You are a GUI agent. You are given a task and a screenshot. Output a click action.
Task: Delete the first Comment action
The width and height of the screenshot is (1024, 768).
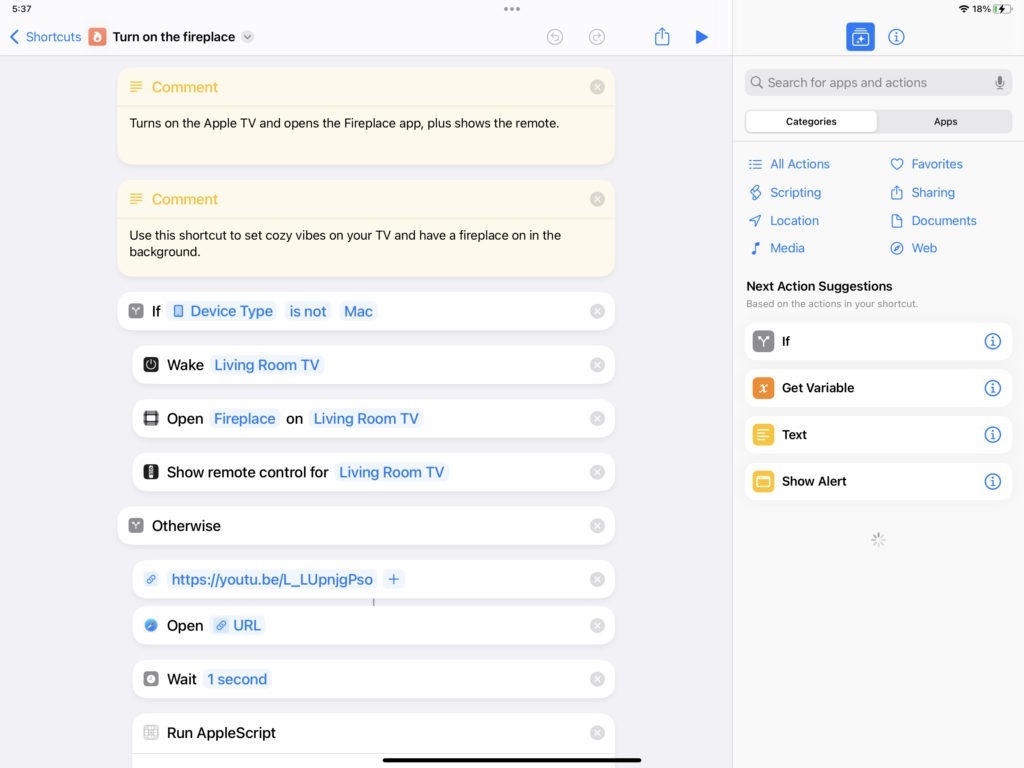click(597, 88)
